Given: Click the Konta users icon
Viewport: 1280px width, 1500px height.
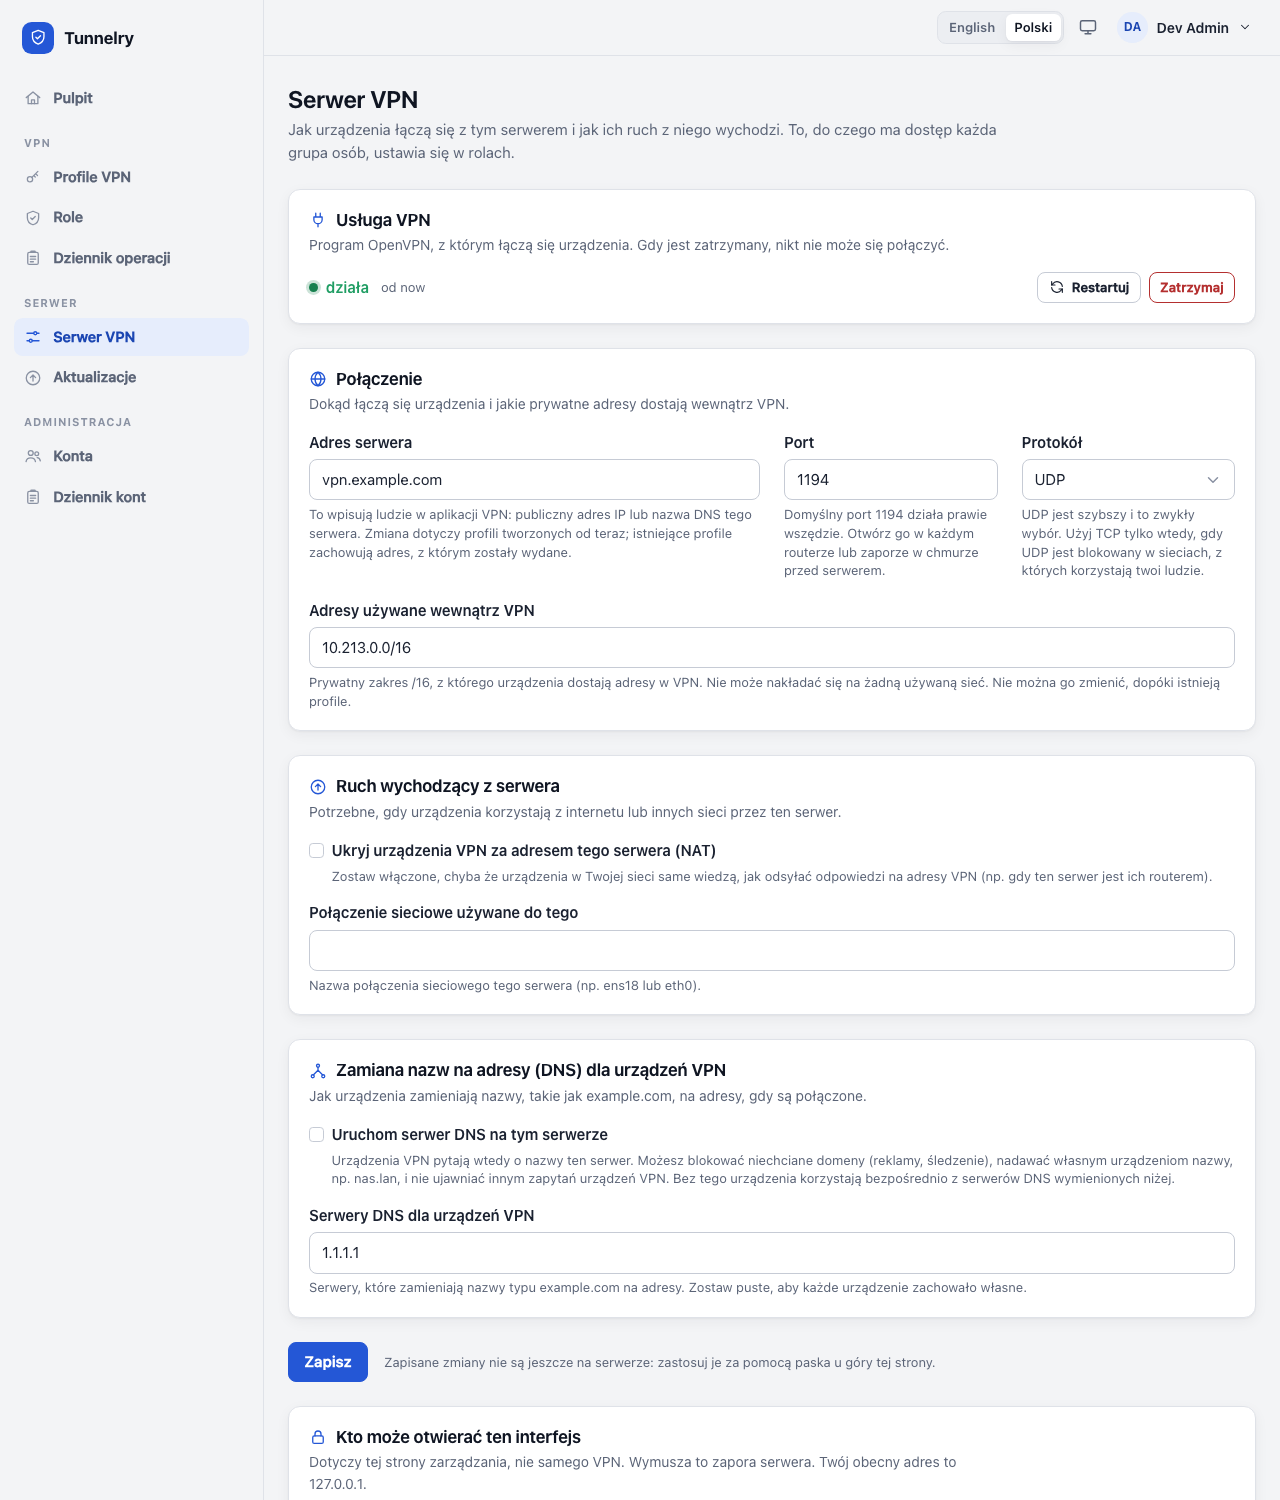Looking at the screenshot, I should point(33,456).
